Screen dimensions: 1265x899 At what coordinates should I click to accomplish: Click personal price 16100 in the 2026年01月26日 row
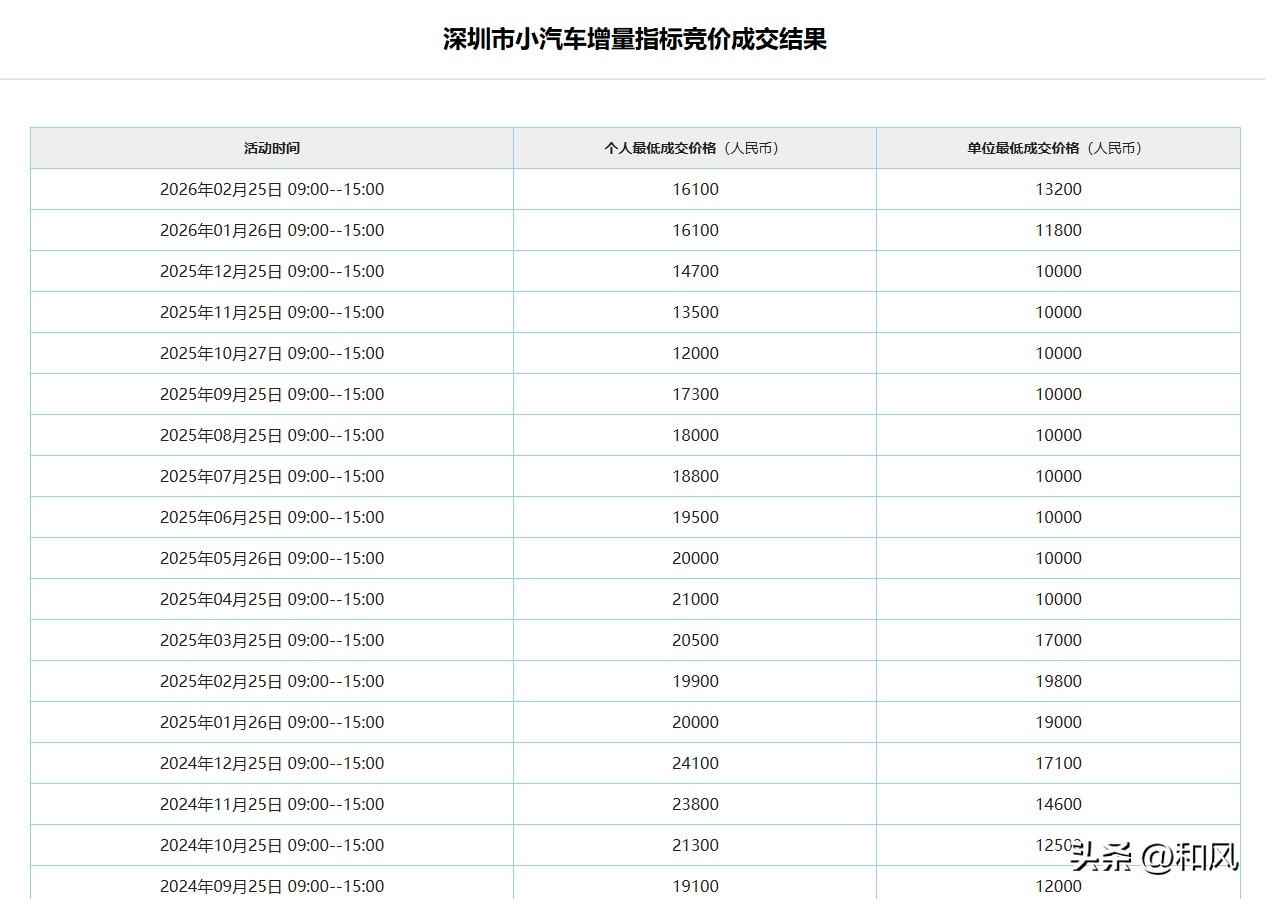(695, 230)
